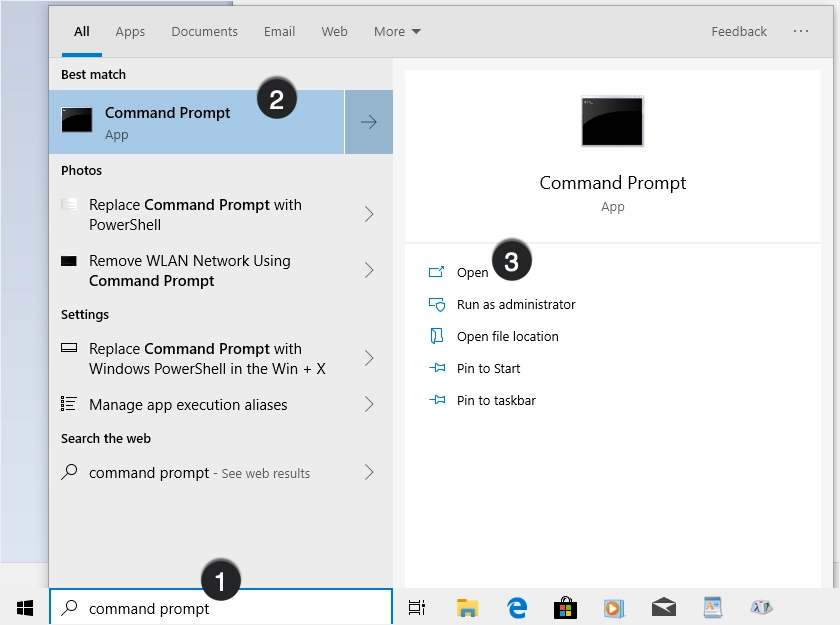The width and height of the screenshot is (840, 625).
Task: Choose Run as administrator
Action: tap(515, 304)
